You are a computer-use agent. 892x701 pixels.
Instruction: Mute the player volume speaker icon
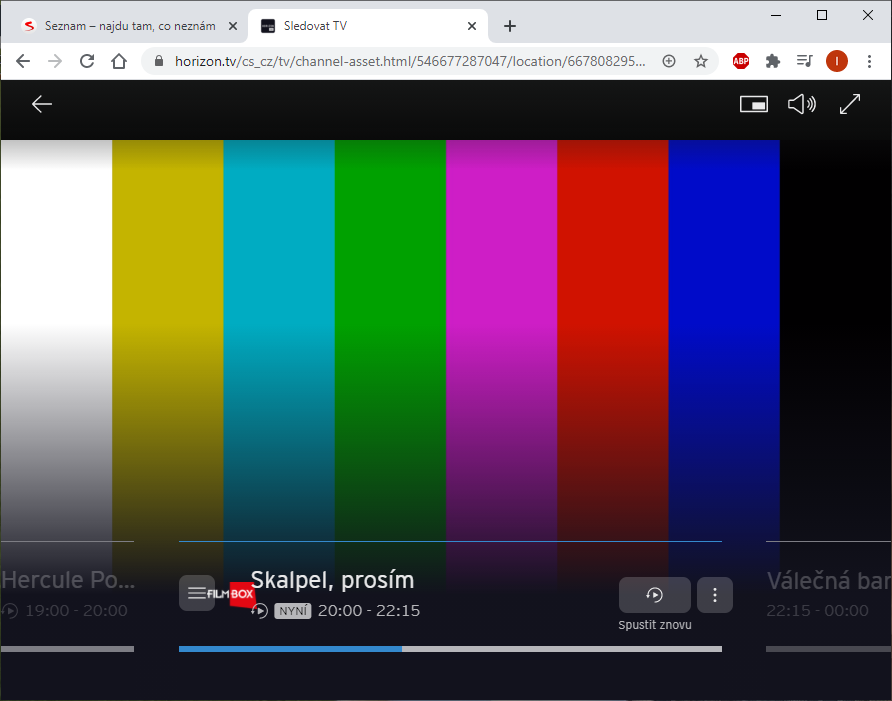pos(802,104)
